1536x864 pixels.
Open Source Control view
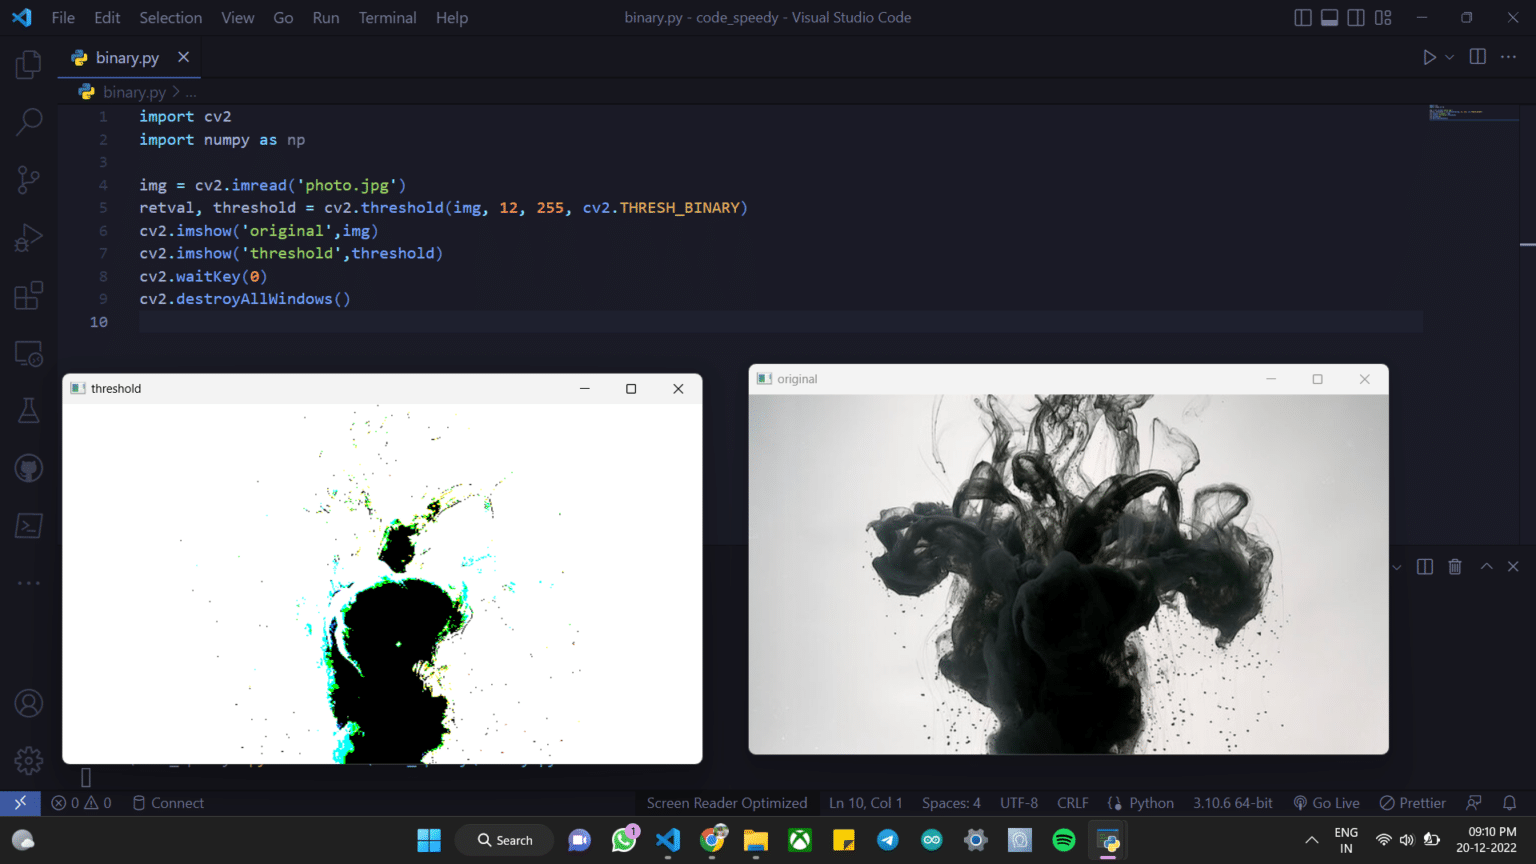click(29, 180)
